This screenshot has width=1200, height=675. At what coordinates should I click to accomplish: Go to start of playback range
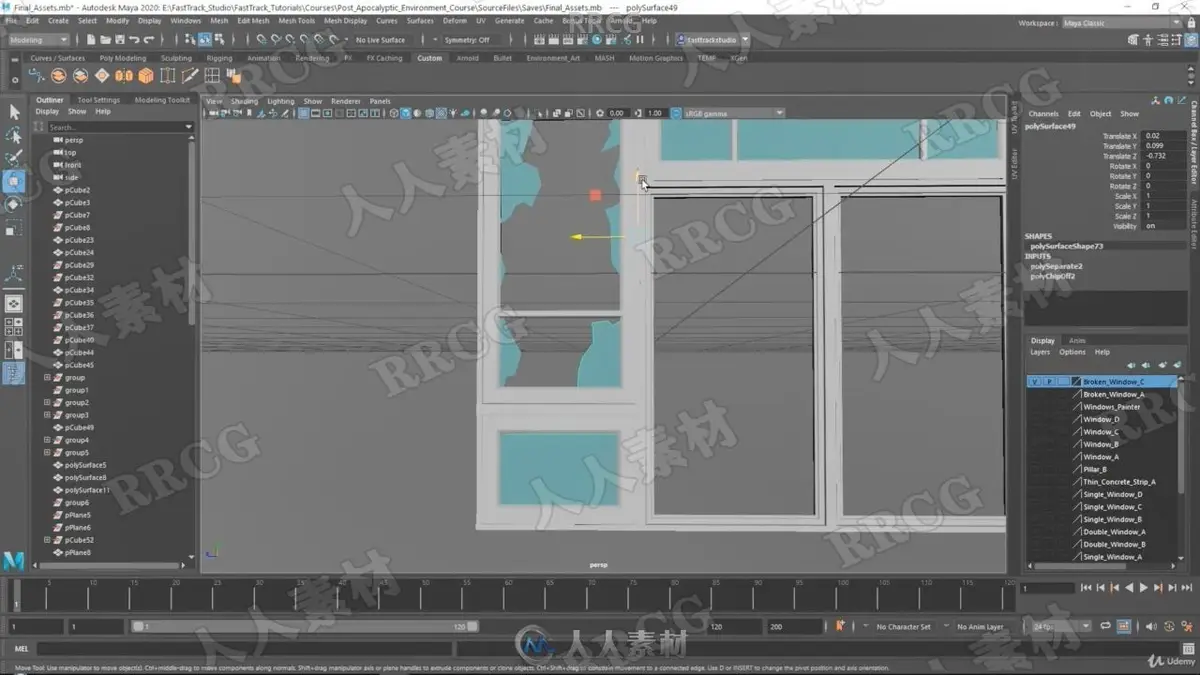point(1087,588)
